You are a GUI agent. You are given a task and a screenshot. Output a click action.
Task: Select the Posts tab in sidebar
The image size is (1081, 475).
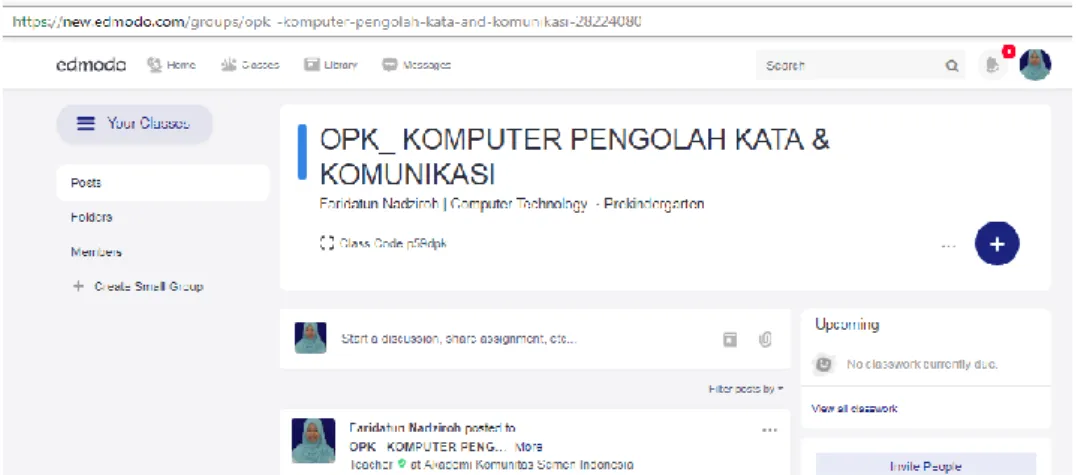click(x=163, y=183)
